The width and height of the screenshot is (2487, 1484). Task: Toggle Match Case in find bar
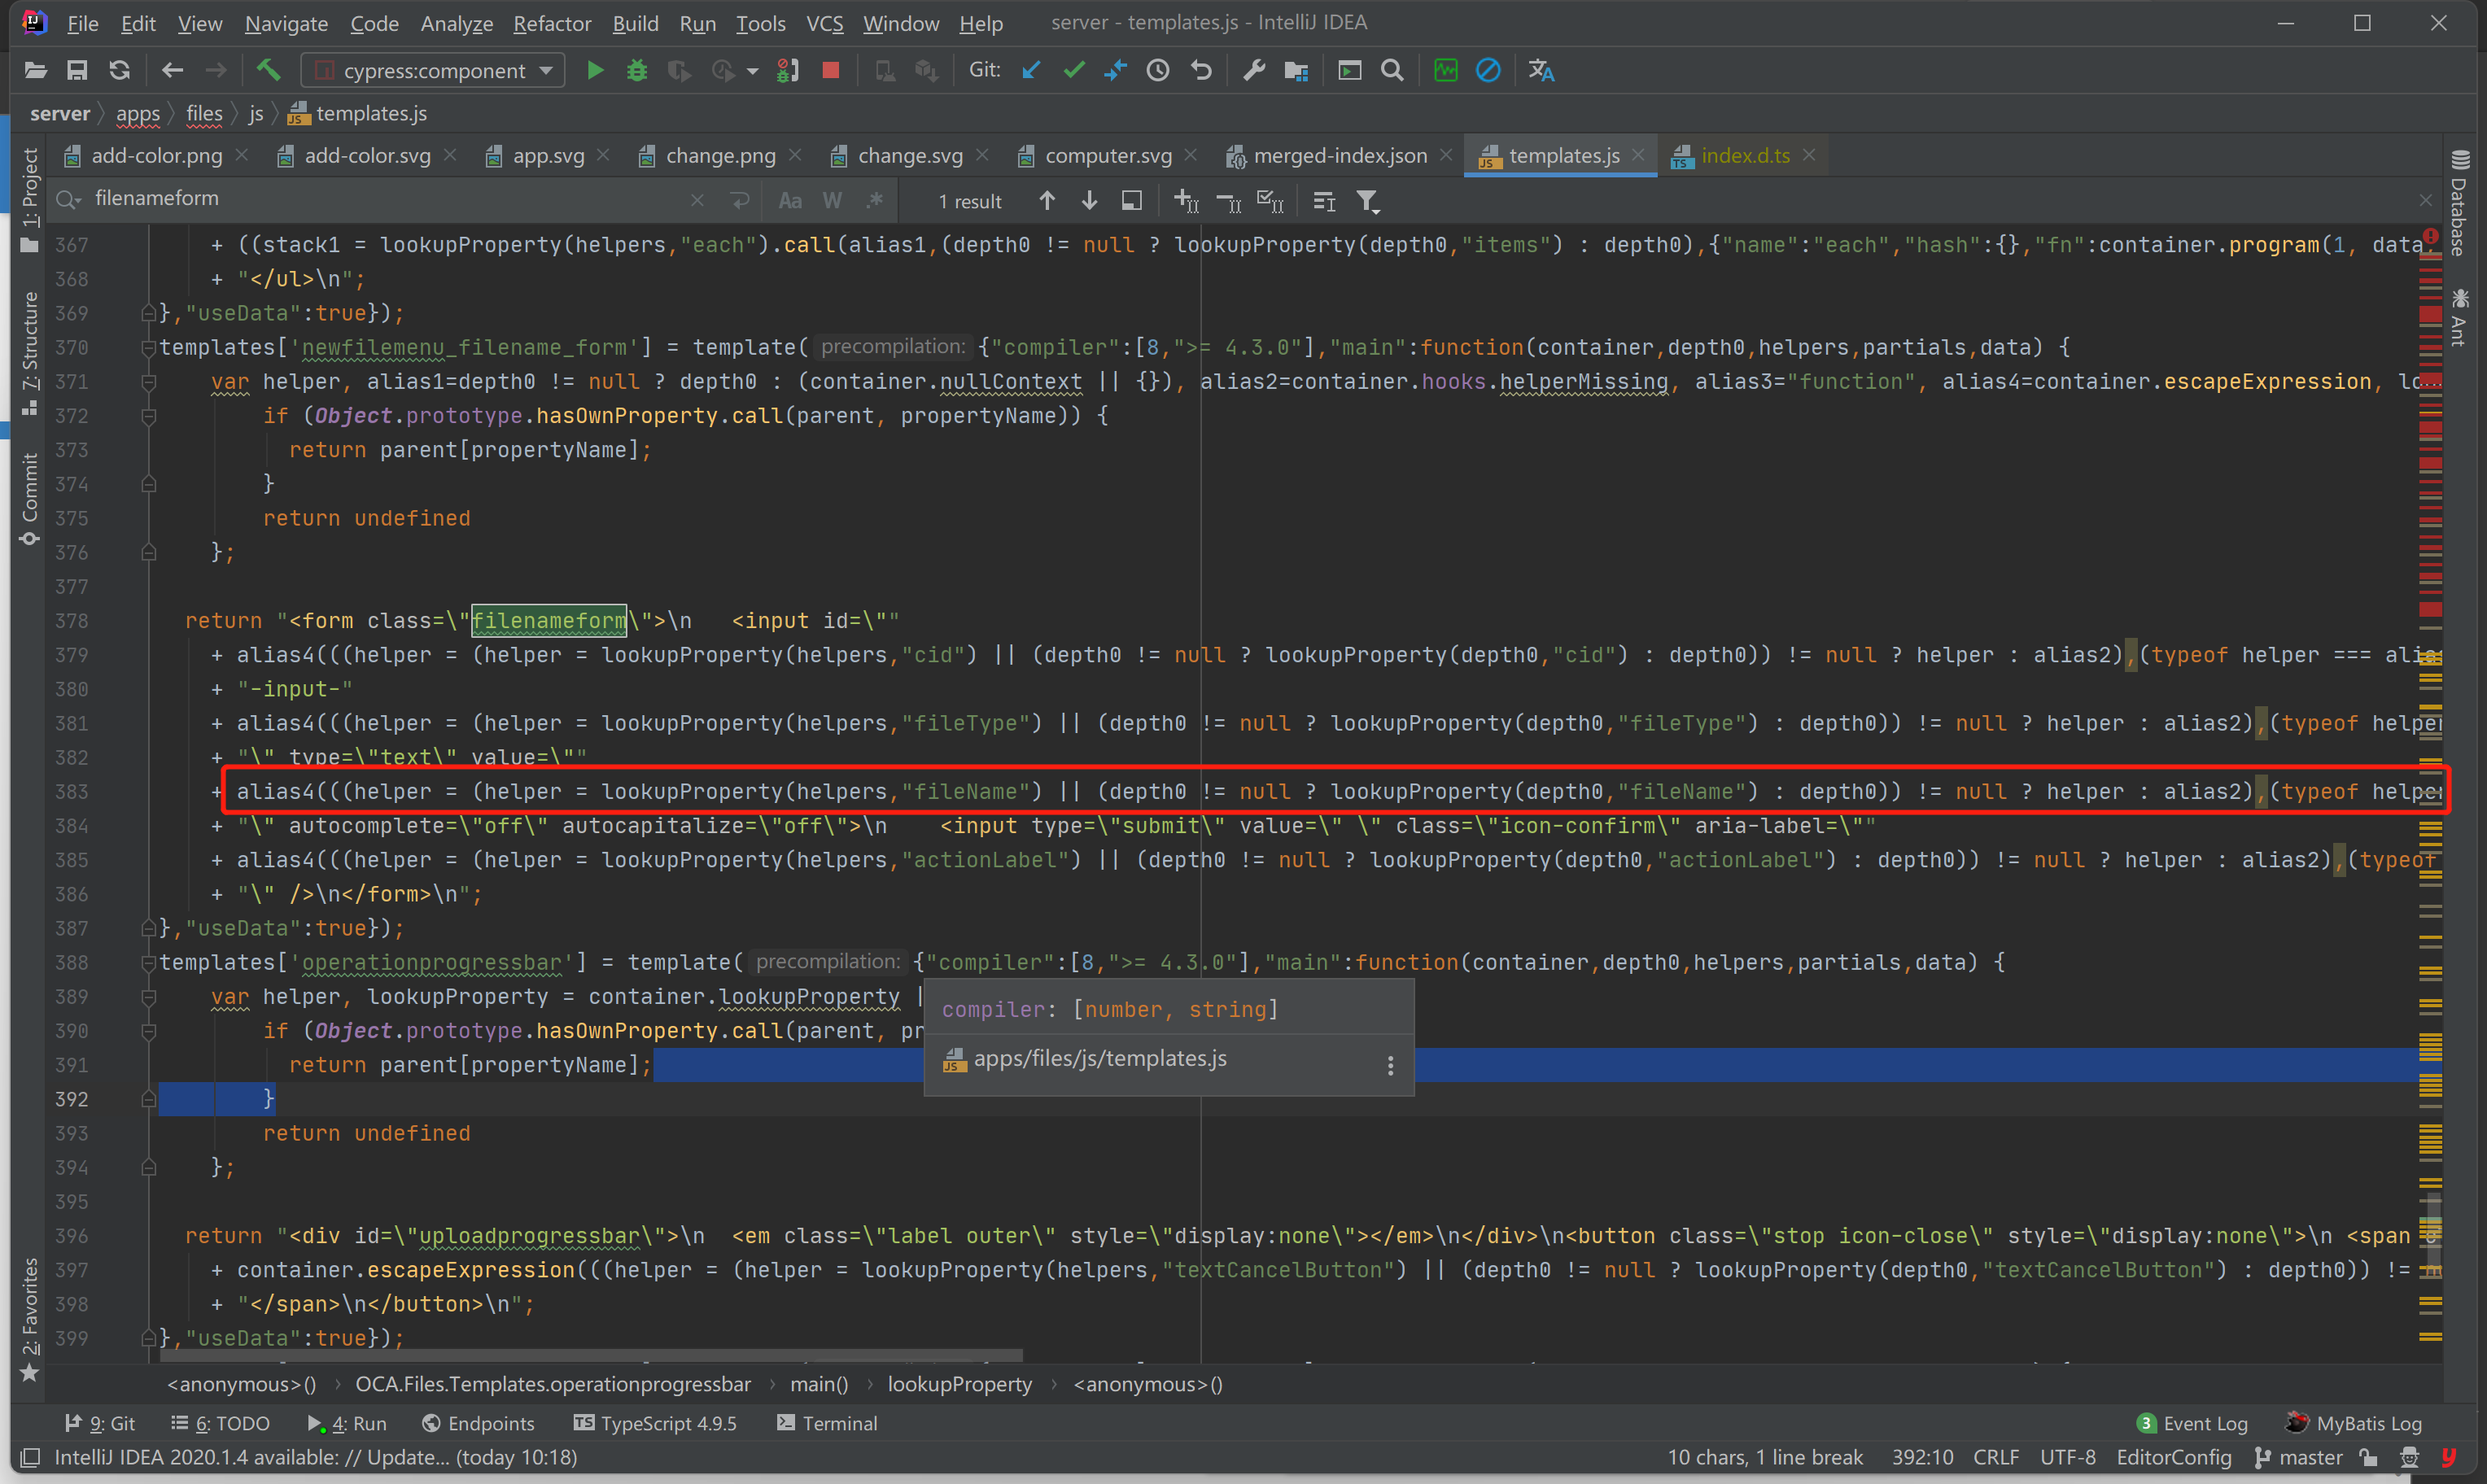click(790, 202)
